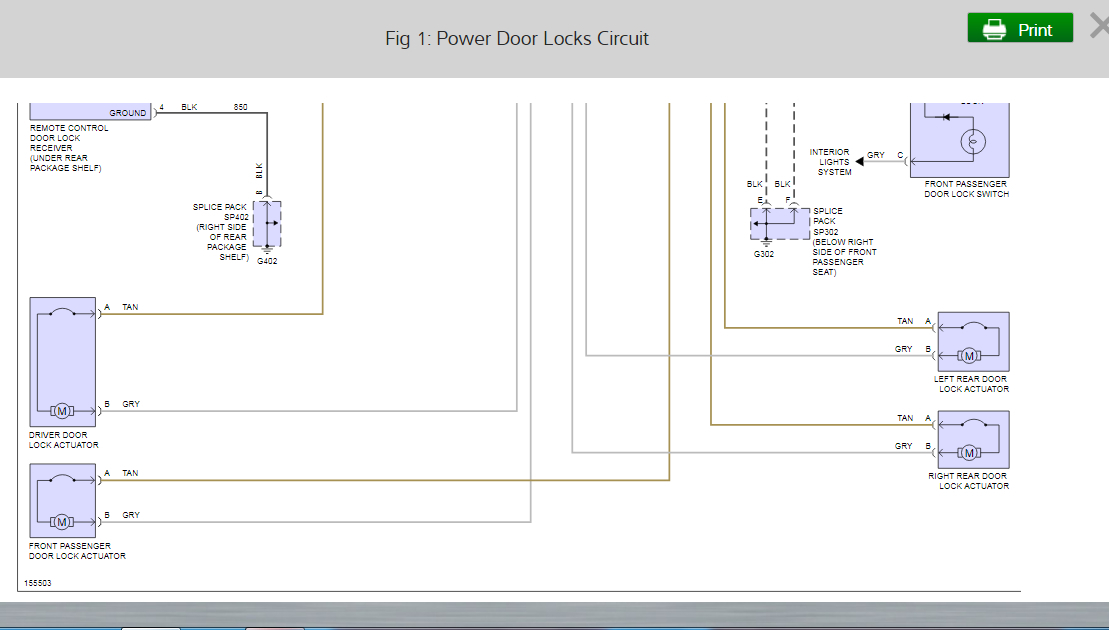
Task: Click the G302 ground symbol
Action: pyautogui.click(x=765, y=243)
